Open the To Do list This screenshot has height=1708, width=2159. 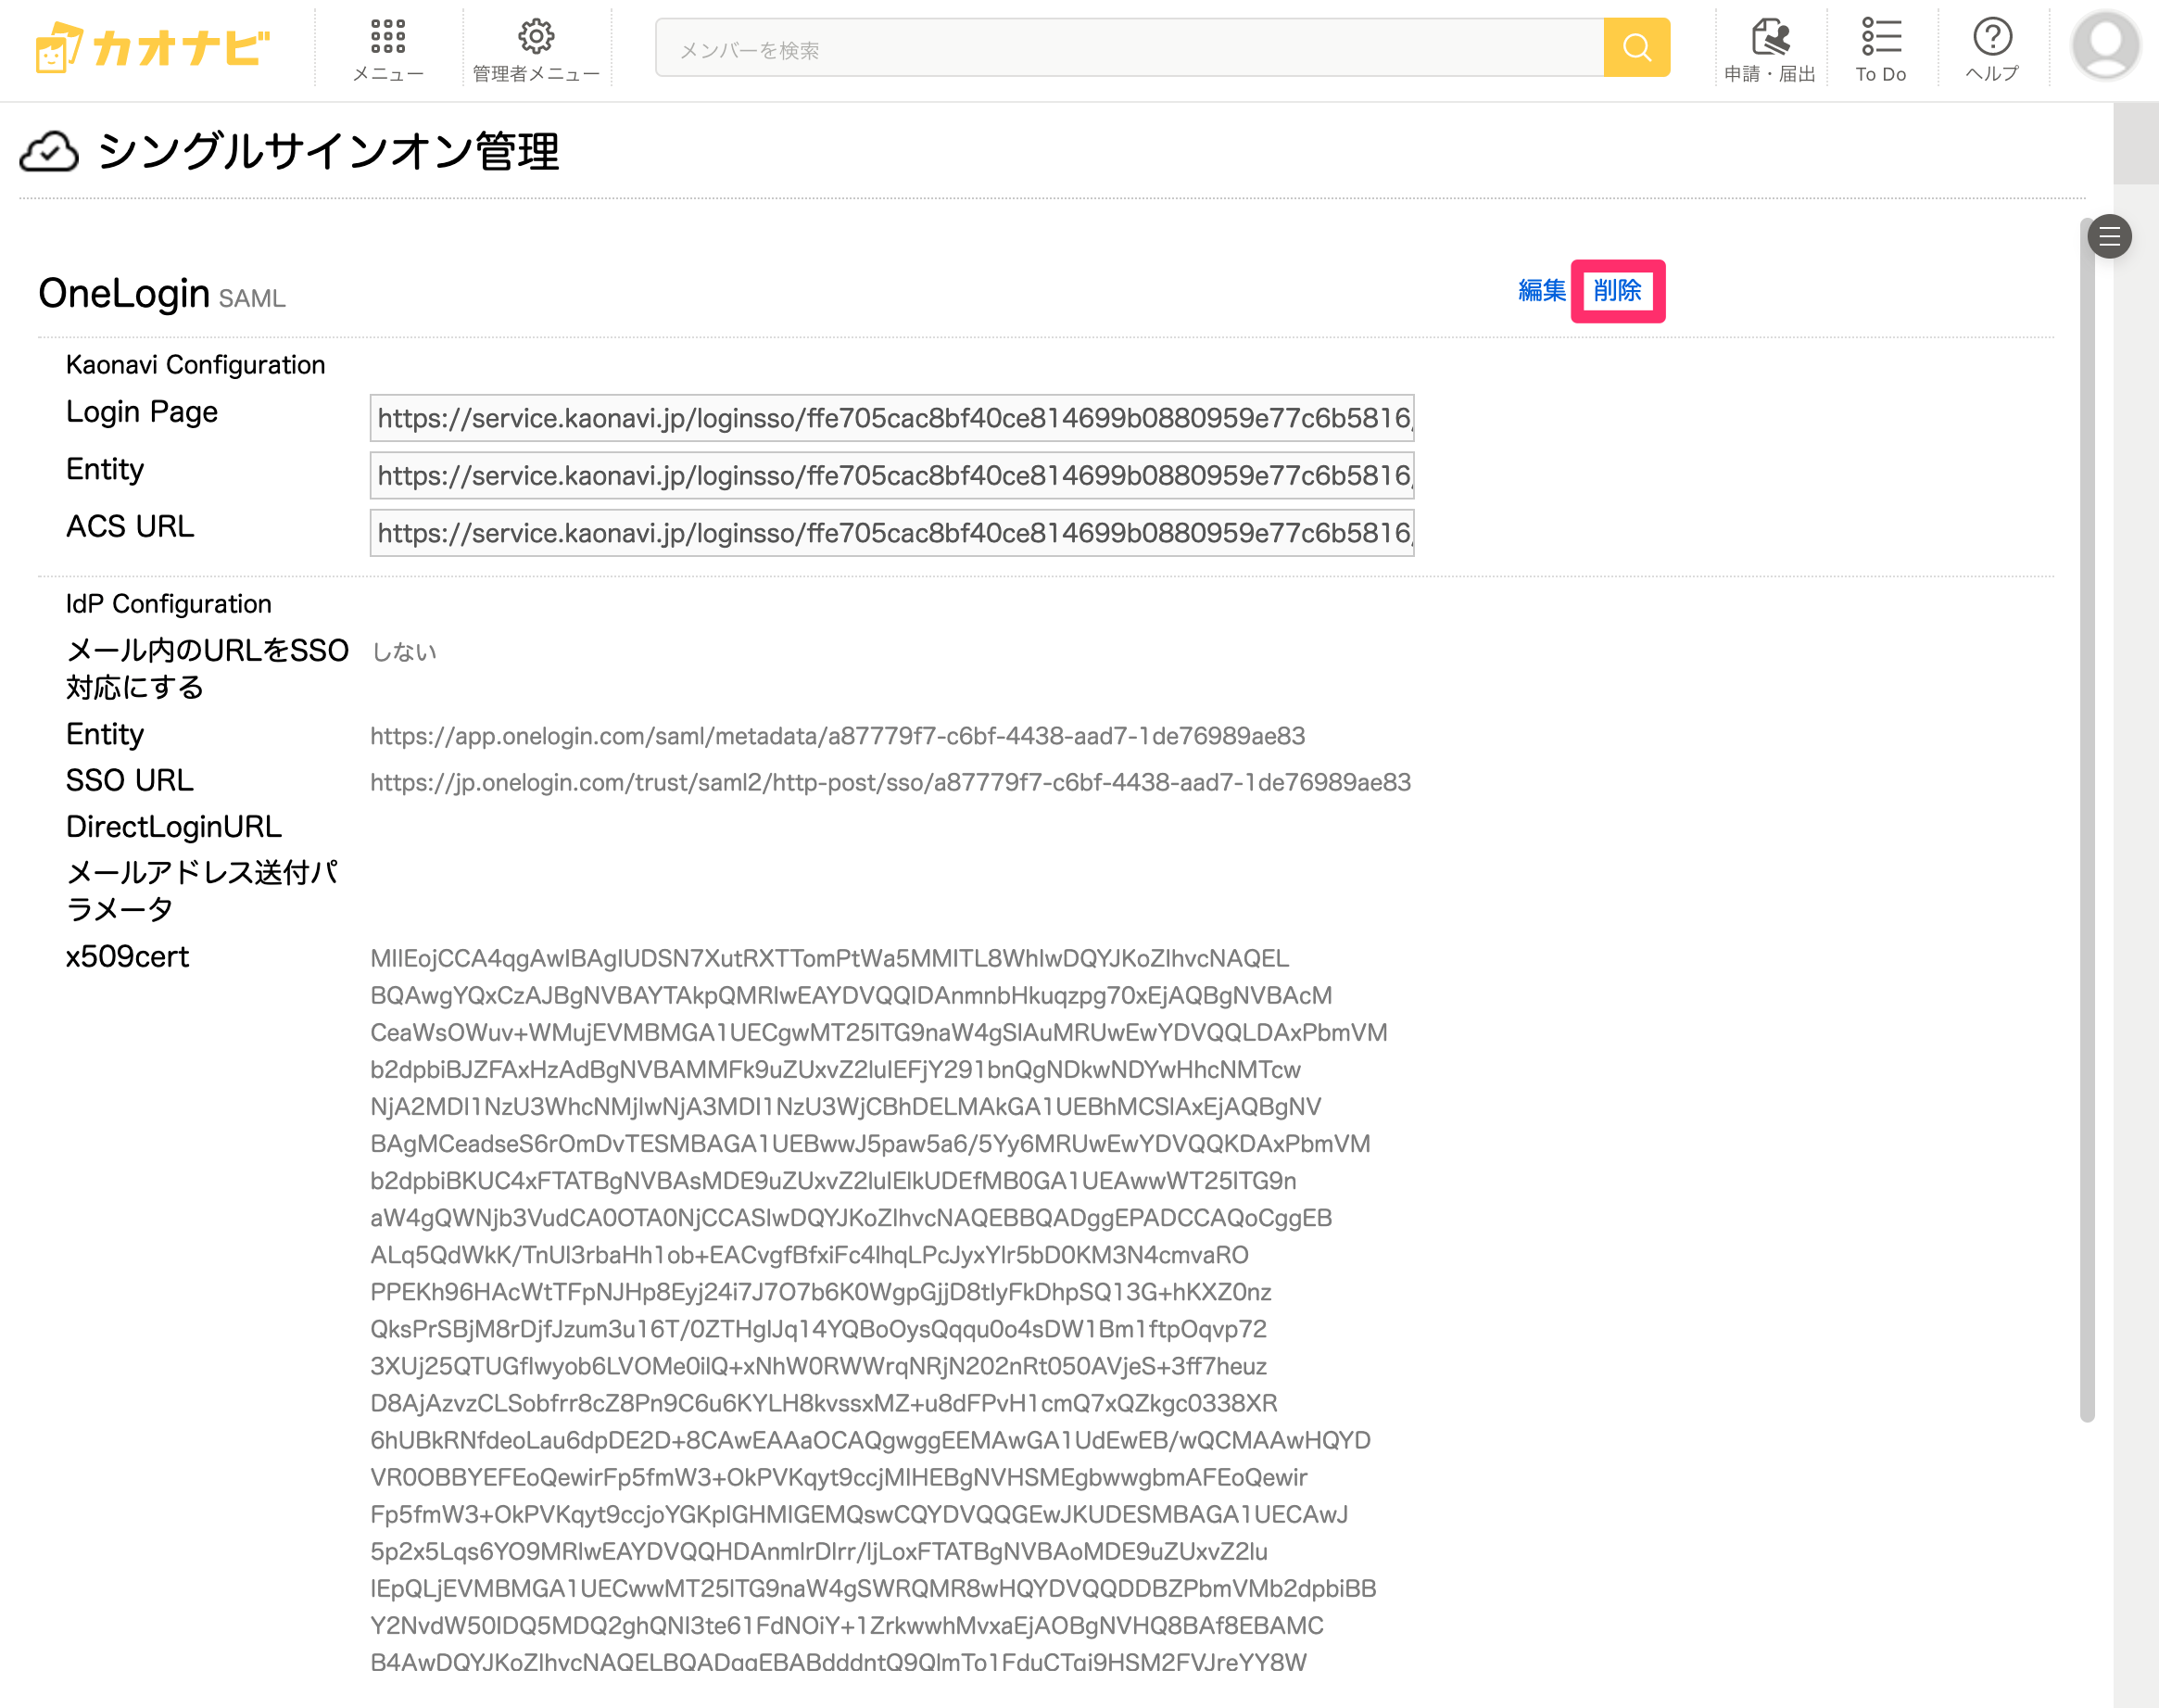point(1881,49)
